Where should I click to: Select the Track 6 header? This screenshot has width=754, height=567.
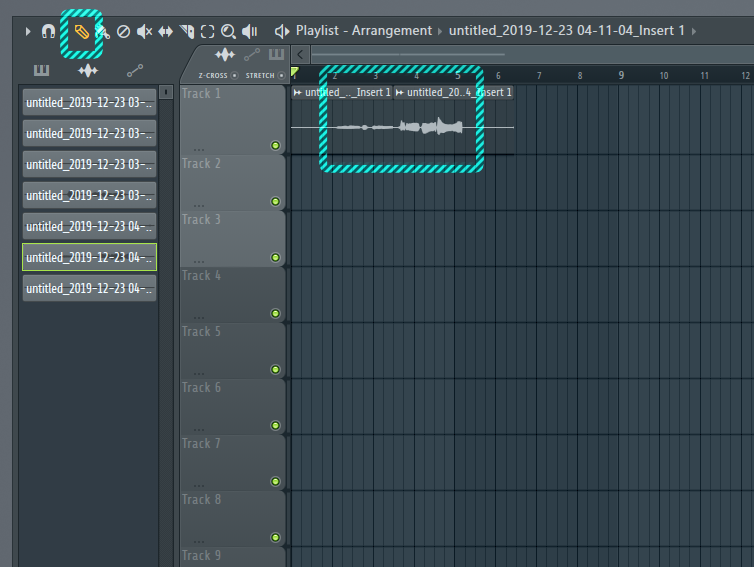[233, 407]
